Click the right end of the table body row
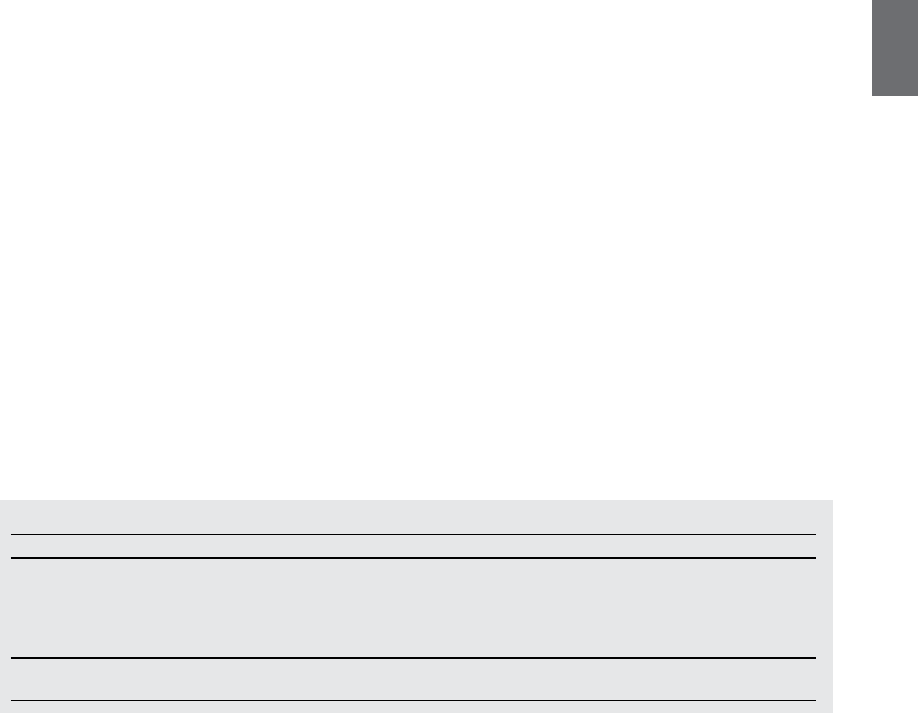 tap(792, 608)
